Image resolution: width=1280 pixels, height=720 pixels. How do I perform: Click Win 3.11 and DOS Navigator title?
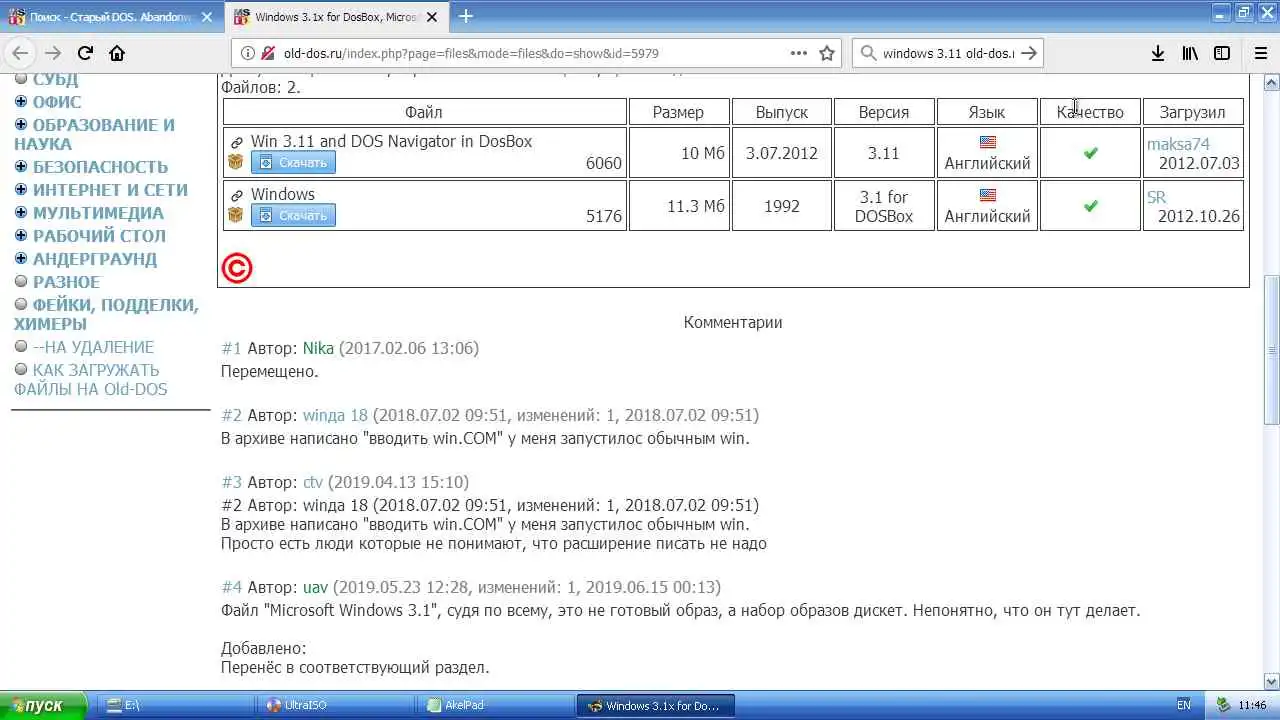point(391,142)
